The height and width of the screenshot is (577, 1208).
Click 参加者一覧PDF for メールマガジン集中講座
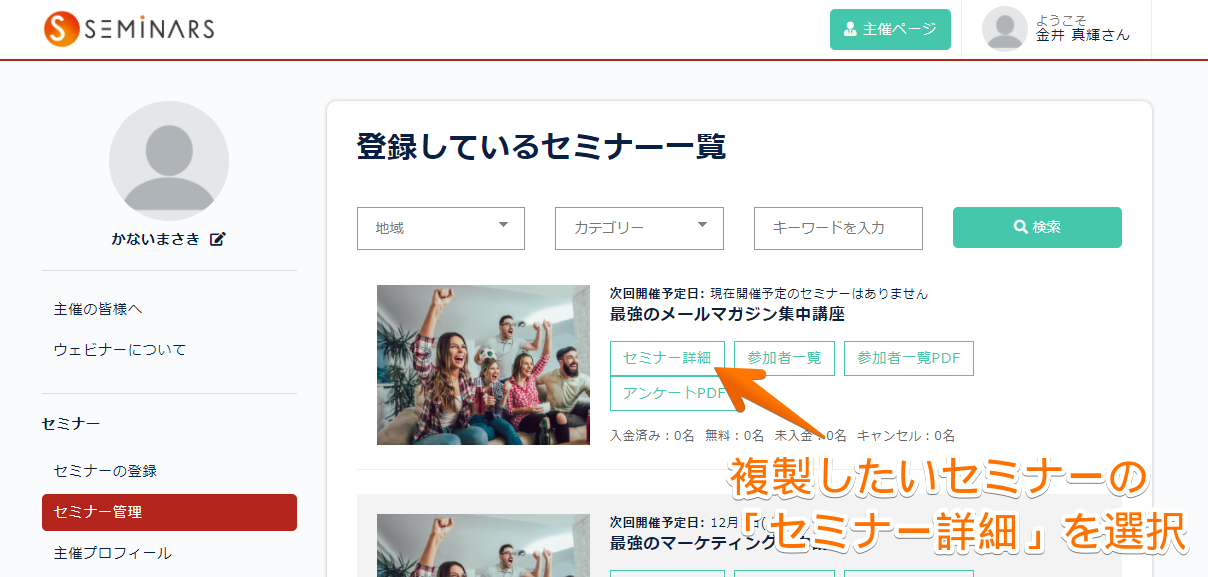click(908, 358)
